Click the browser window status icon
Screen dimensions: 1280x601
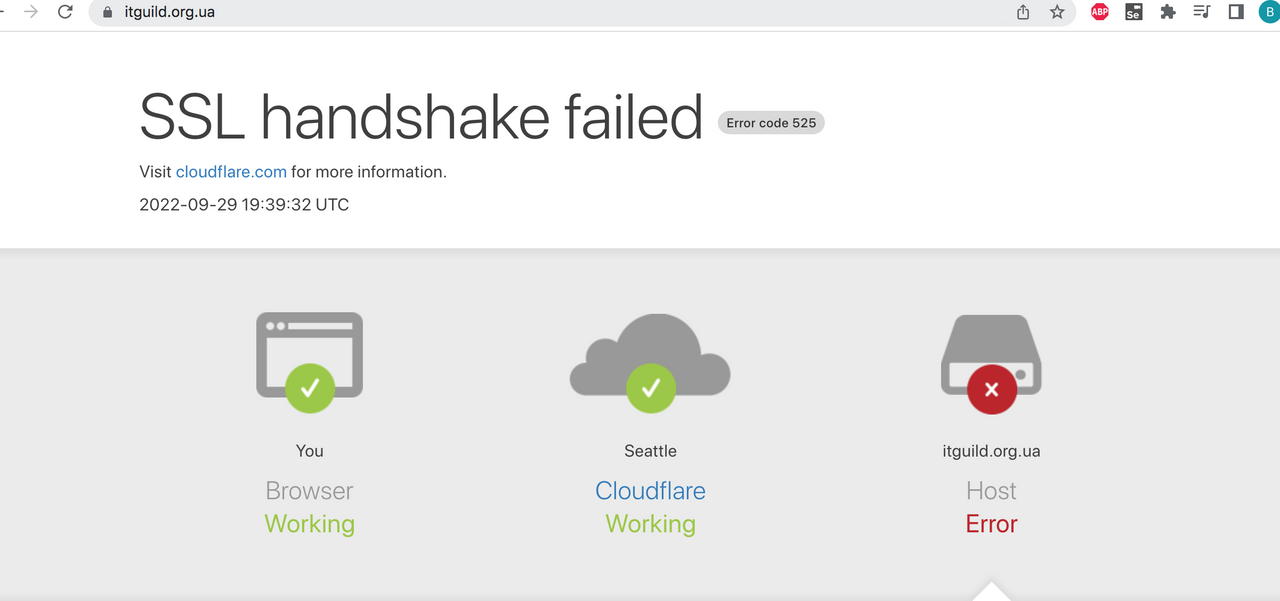click(x=309, y=360)
